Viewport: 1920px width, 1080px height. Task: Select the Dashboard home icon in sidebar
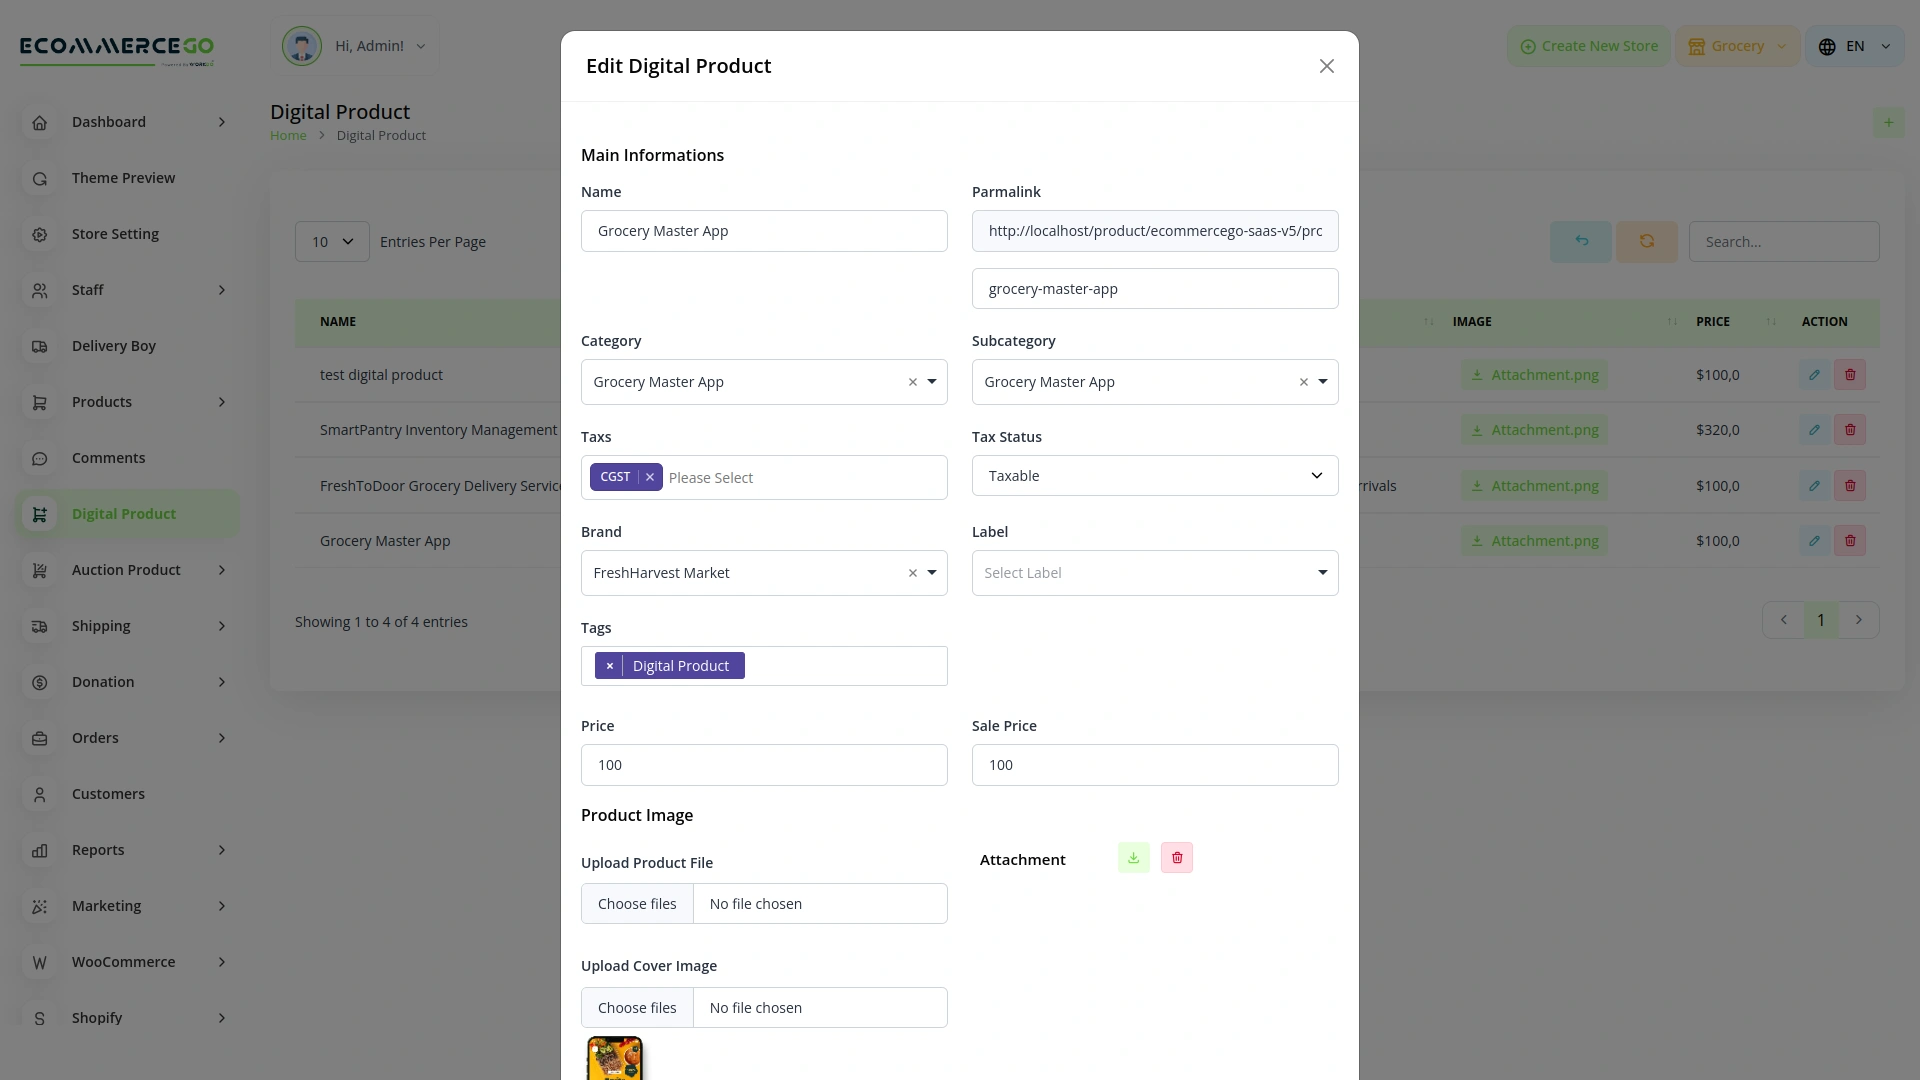[39, 122]
